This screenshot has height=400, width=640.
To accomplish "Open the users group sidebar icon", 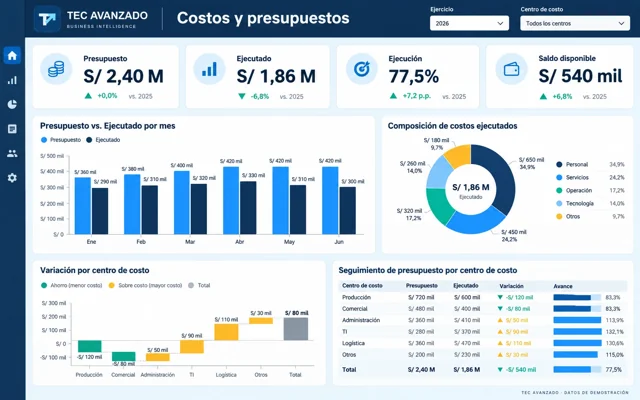I will 12,153.
